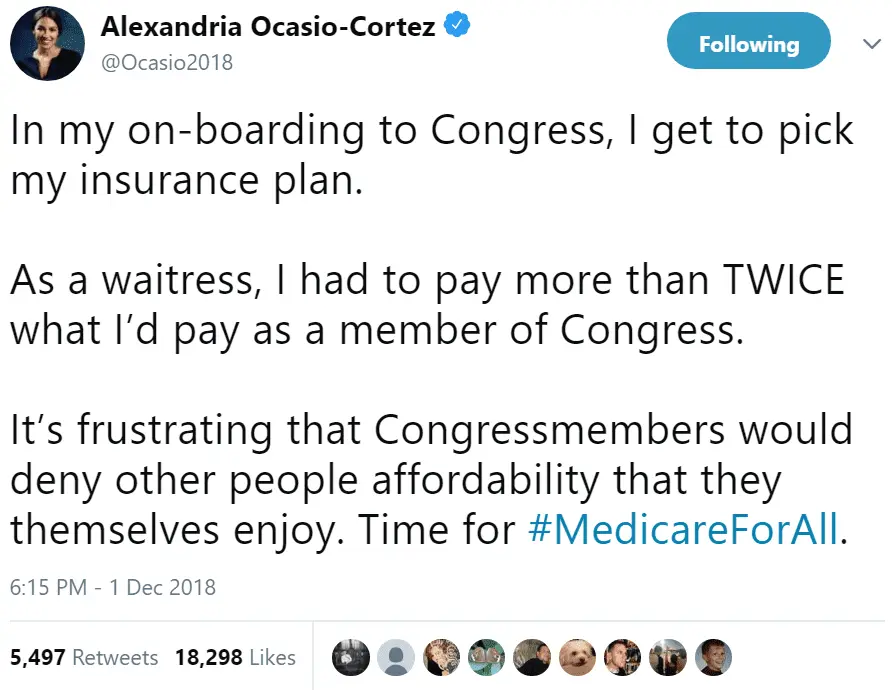
Task: Click the fifth liker avatar in the row
Action: coord(532,657)
